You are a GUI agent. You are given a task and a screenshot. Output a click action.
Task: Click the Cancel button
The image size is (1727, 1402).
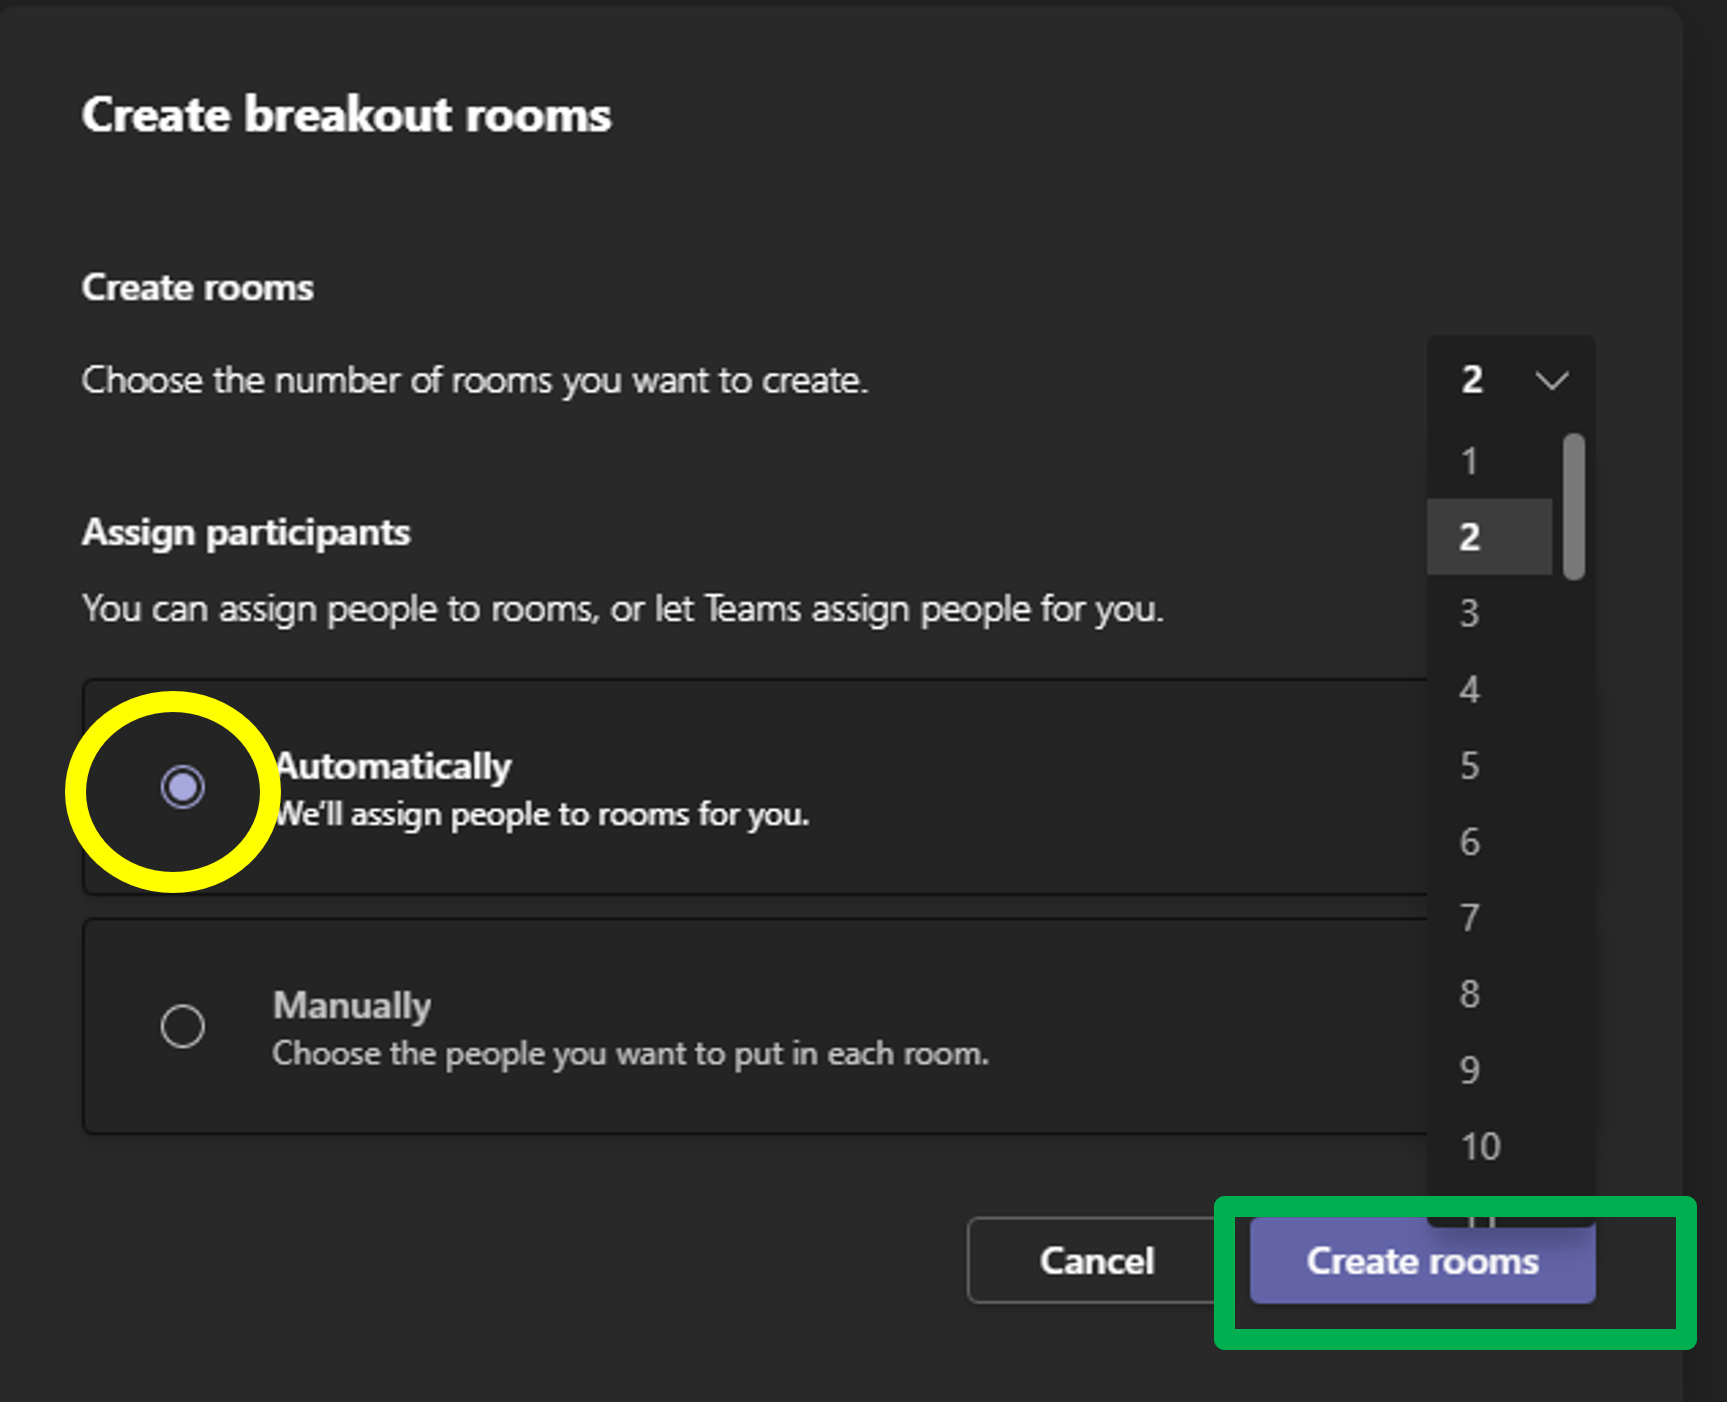tap(1096, 1261)
